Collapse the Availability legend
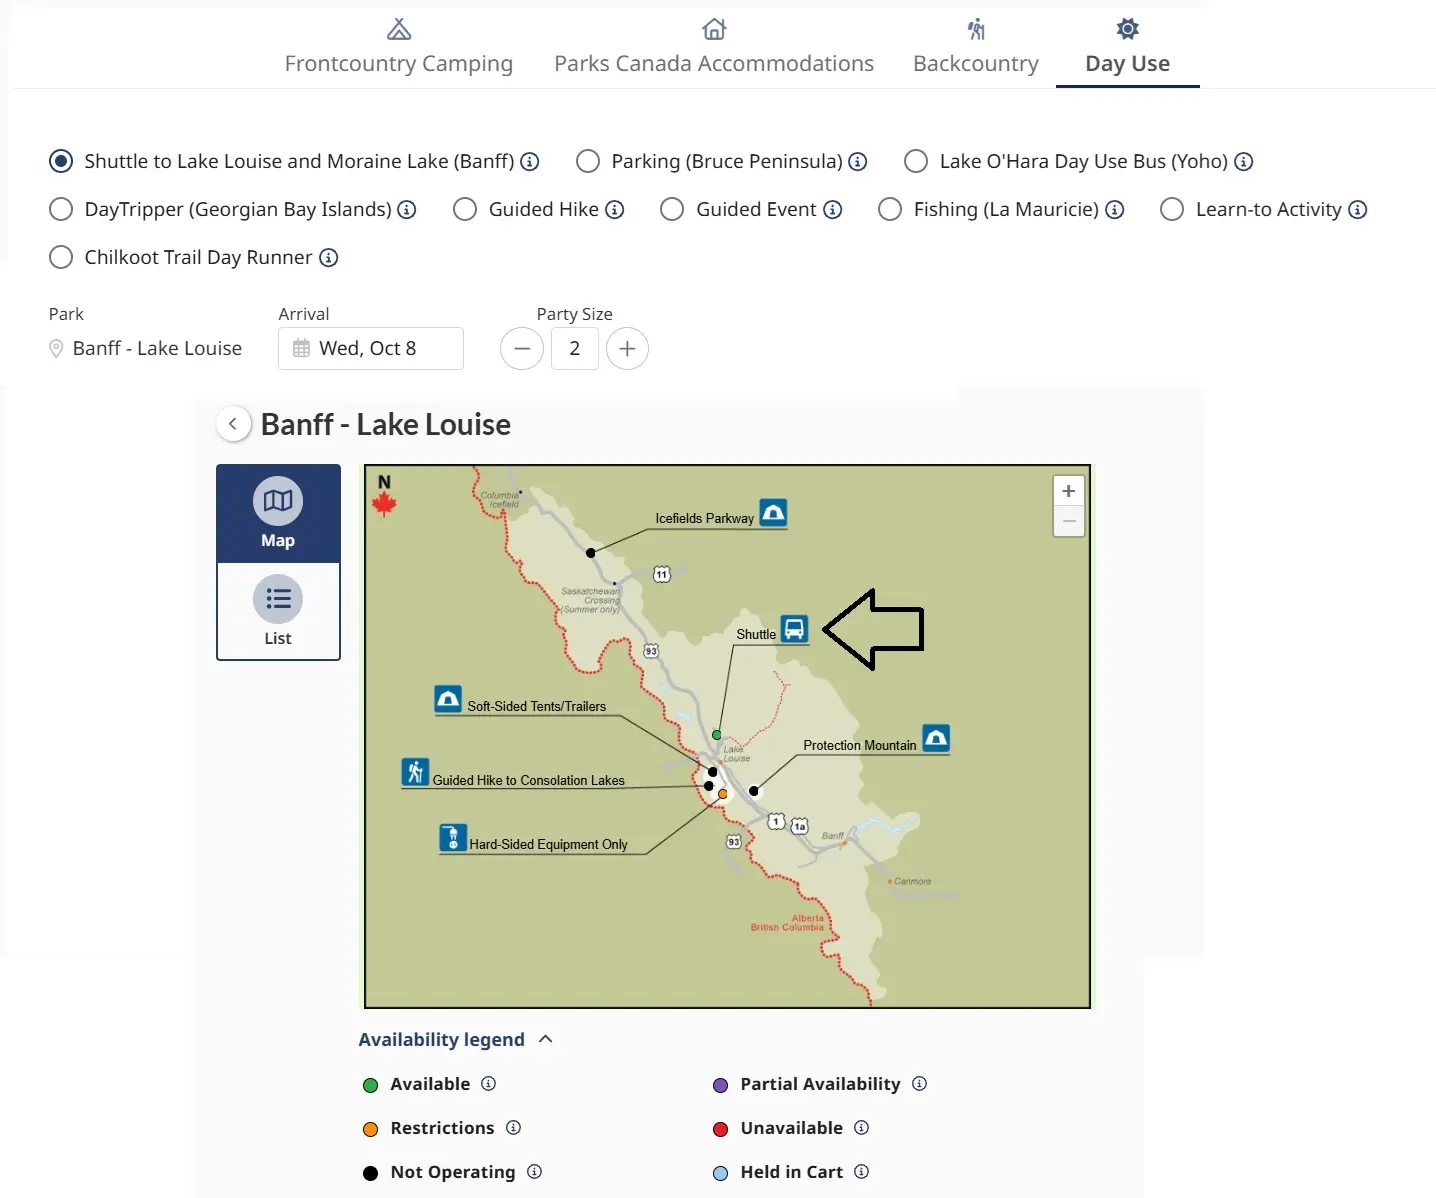 coord(455,1040)
